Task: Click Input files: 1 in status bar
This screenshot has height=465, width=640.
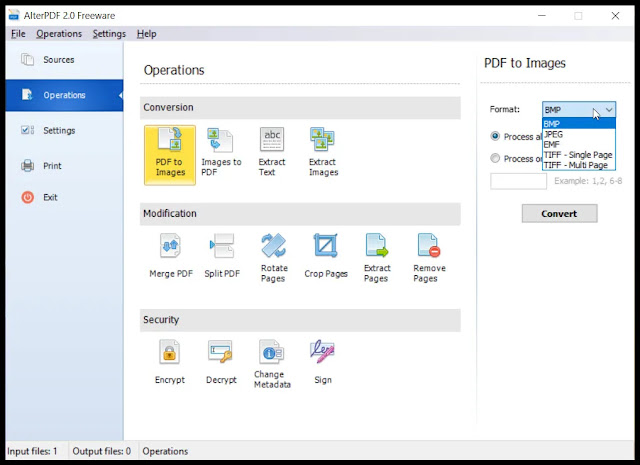Action: pyautogui.click(x=32, y=451)
